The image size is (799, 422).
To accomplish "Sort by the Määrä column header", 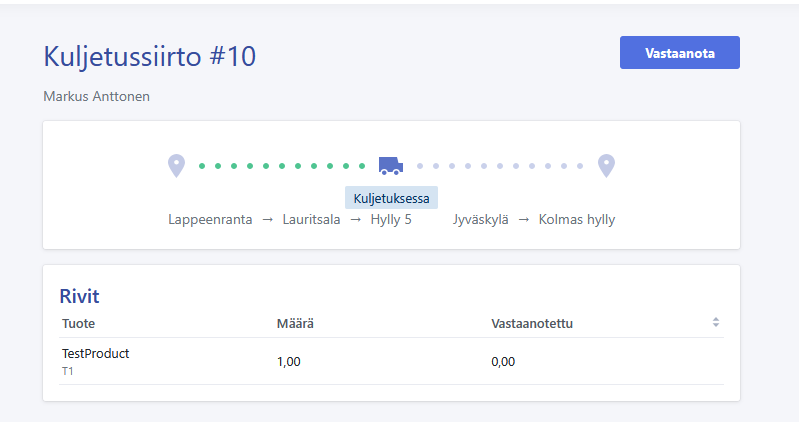I will click(295, 324).
